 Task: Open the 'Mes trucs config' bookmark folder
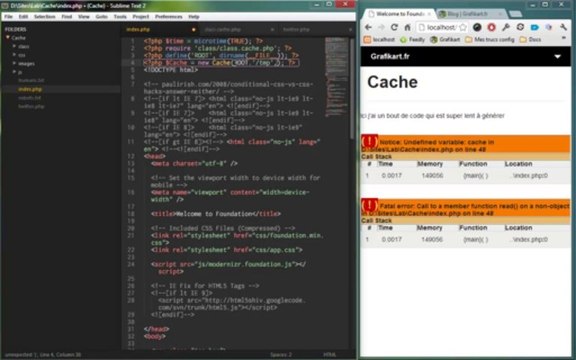point(490,39)
